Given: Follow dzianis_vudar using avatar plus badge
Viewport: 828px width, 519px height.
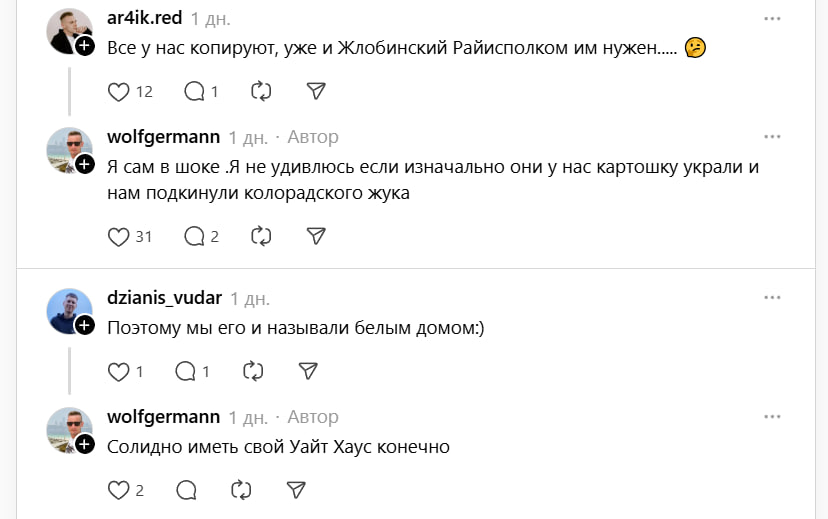Looking at the screenshot, I should (85, 325).
